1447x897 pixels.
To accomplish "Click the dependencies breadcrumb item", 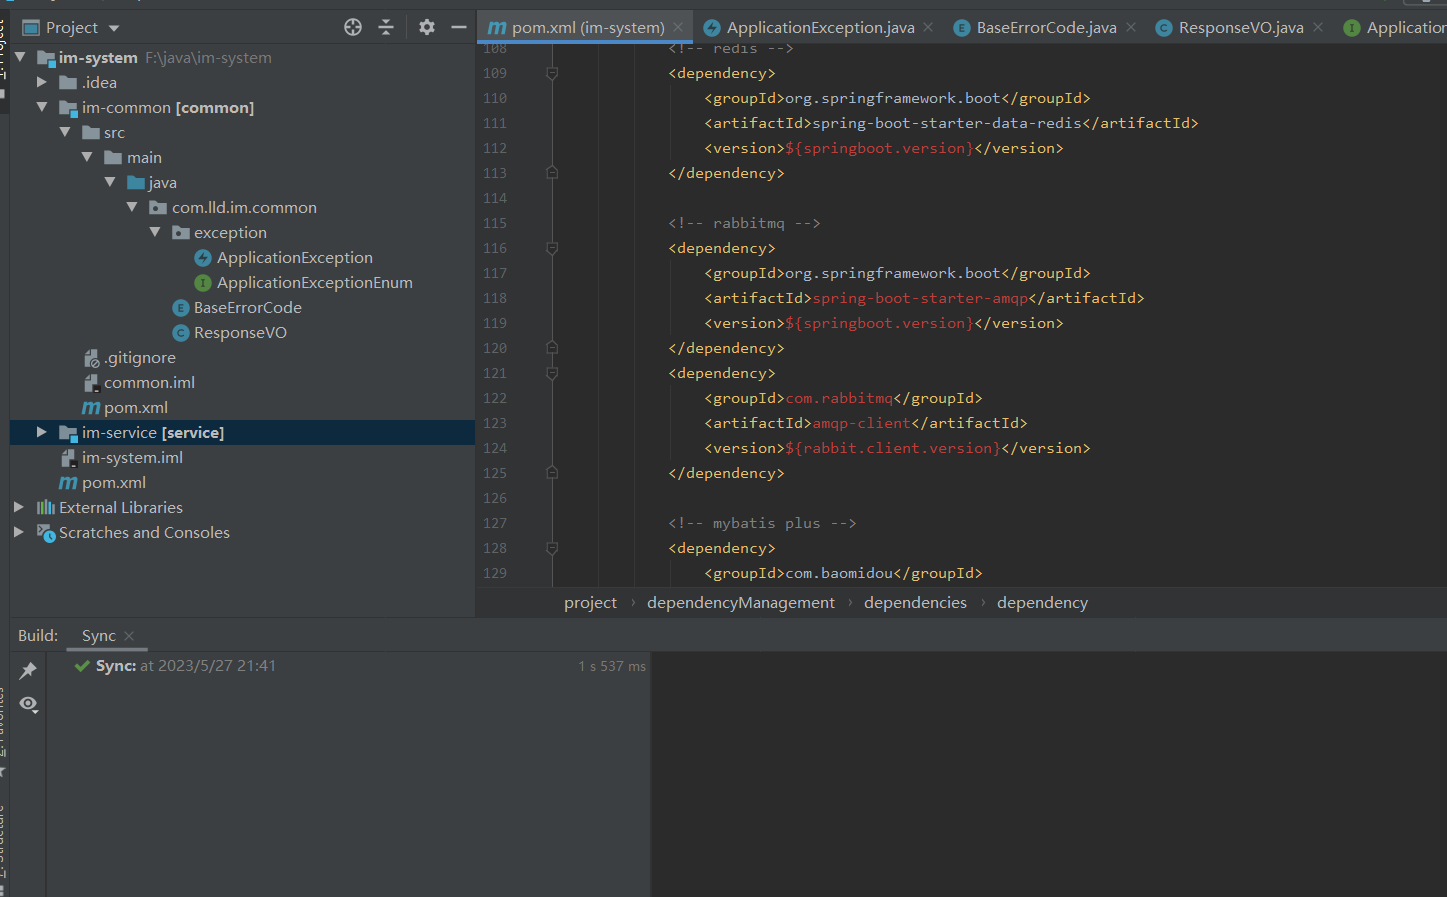I will (915, 603).
